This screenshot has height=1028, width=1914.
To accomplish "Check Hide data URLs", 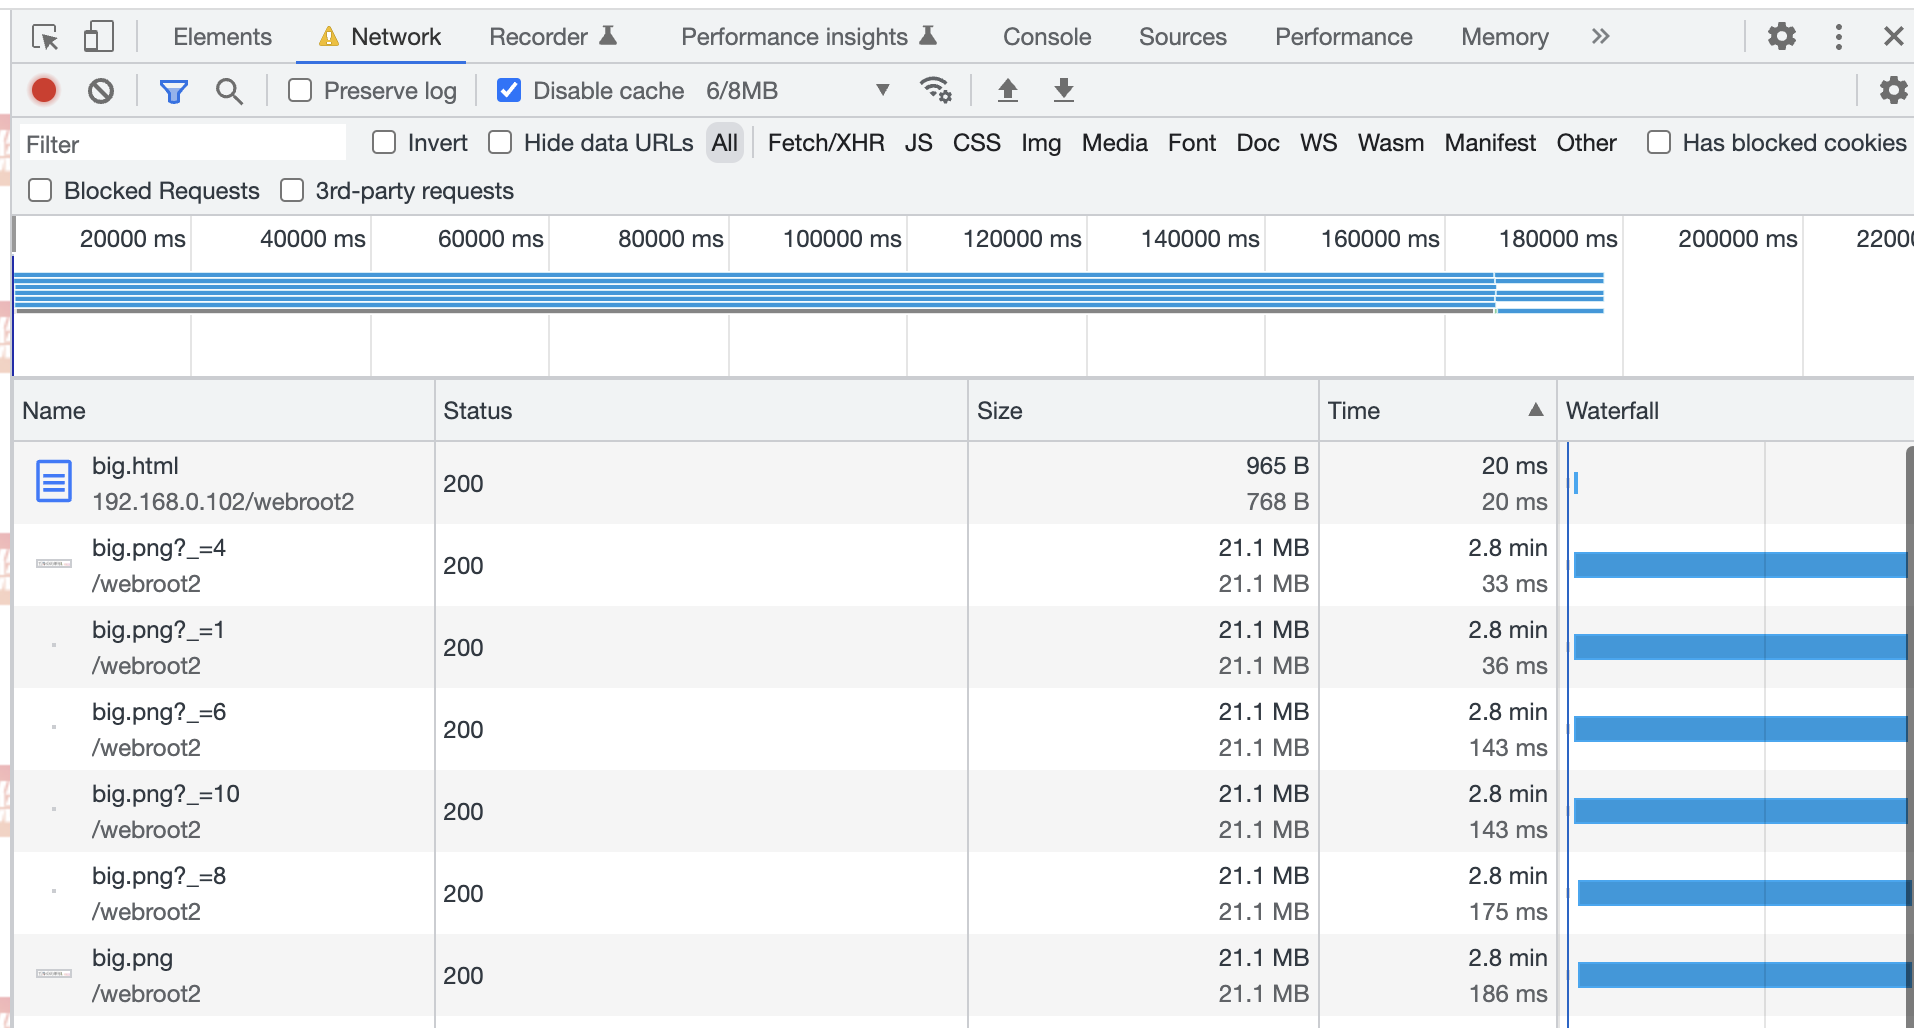I will pos(500,143).
